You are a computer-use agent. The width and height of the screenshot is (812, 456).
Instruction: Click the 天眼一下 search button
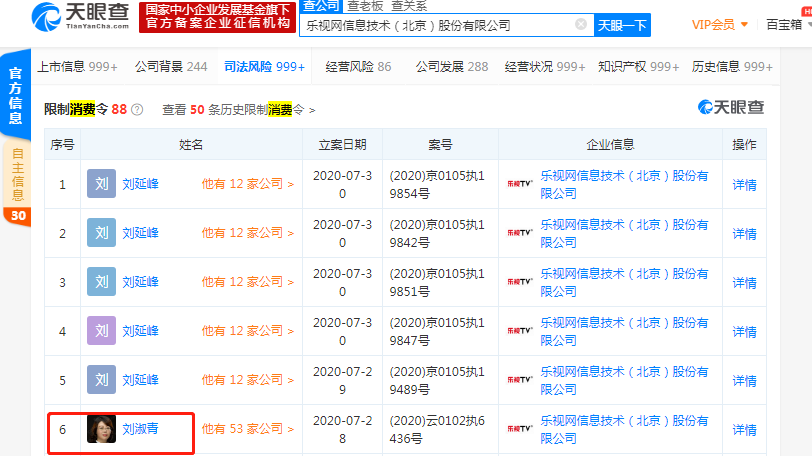622,25
